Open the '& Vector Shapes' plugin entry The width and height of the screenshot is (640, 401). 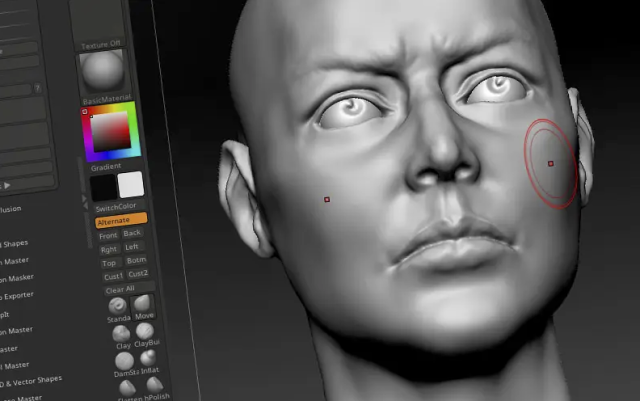coord(31,383)
